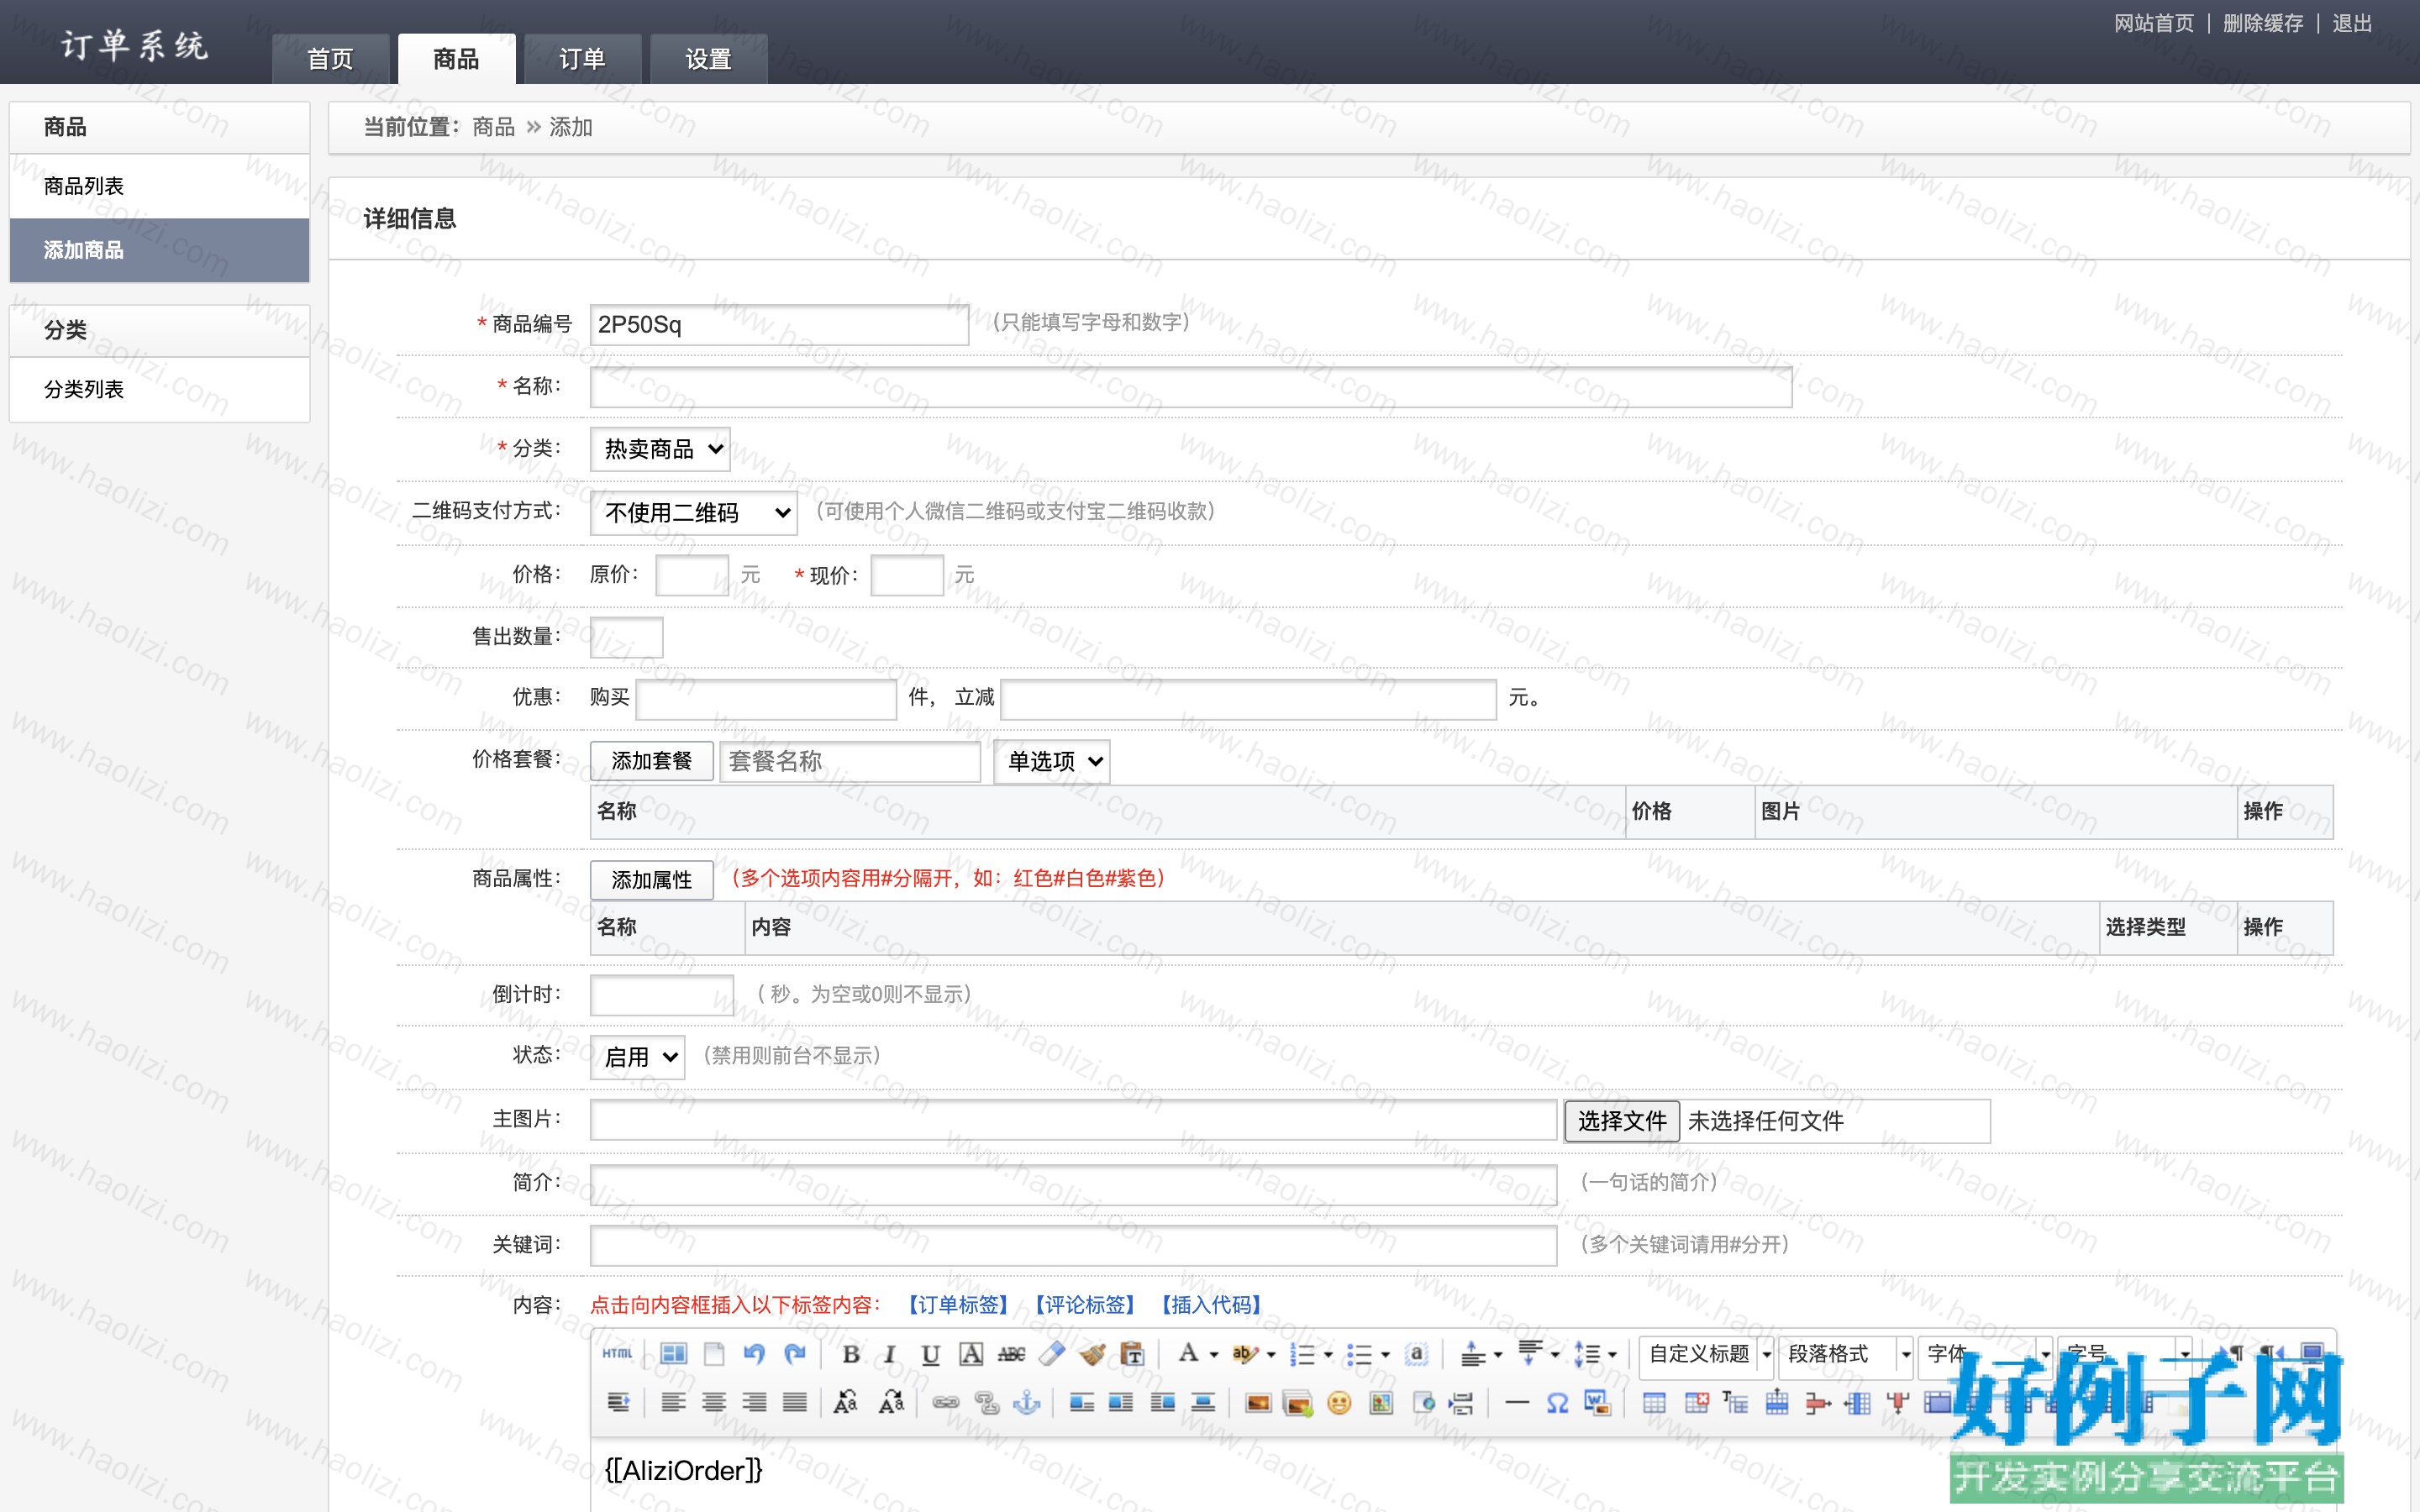
Task: Select 添加商品 in the sidebar
Action: [x=159, y=250]
